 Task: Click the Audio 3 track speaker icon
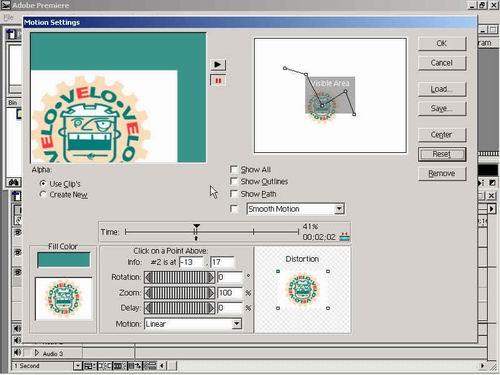tap(17, 353)
